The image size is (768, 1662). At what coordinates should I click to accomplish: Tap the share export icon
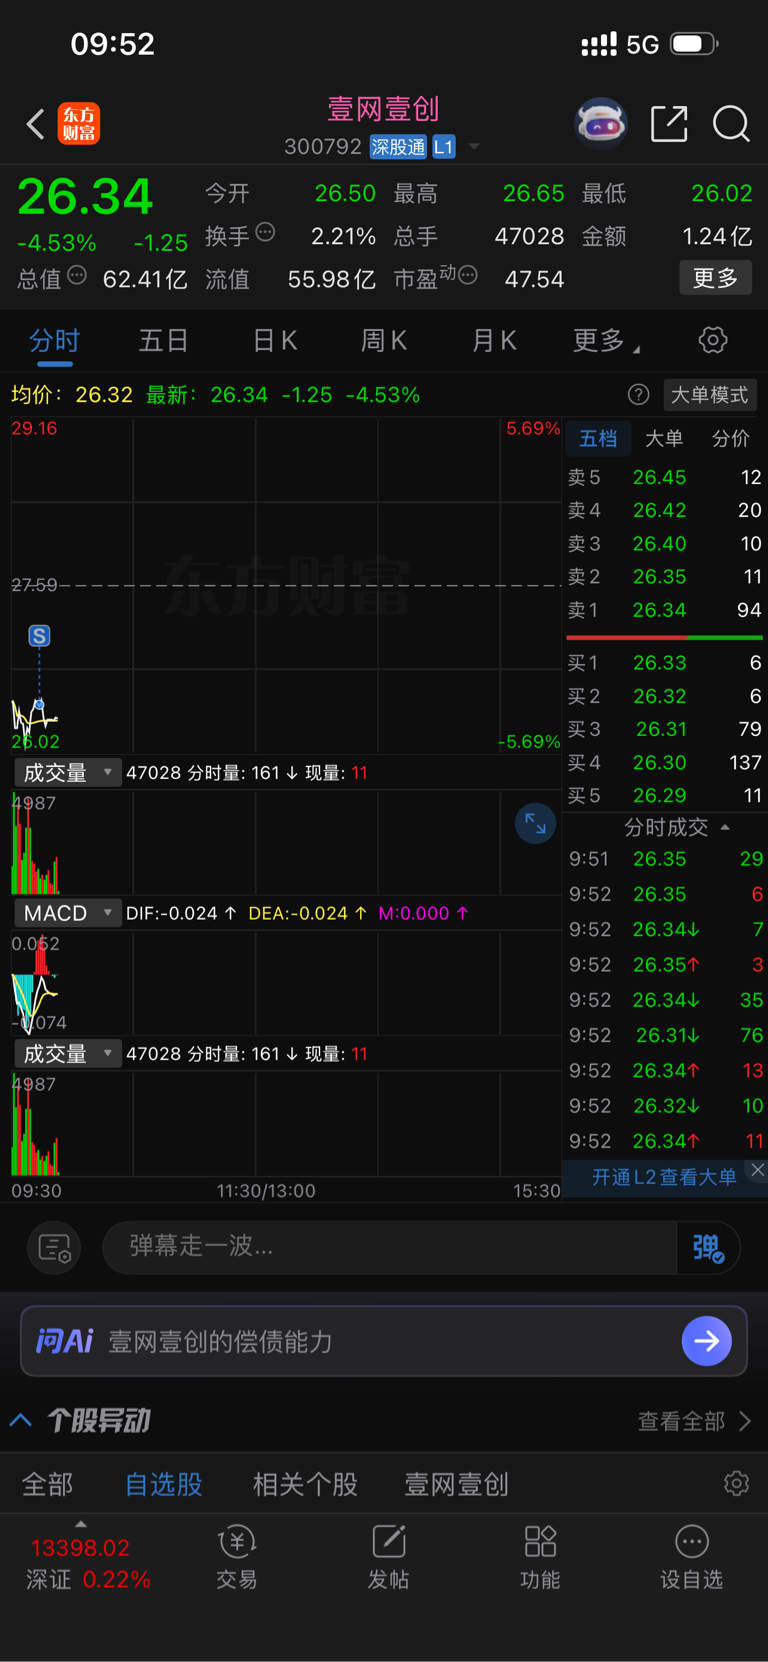coord(669,124)
